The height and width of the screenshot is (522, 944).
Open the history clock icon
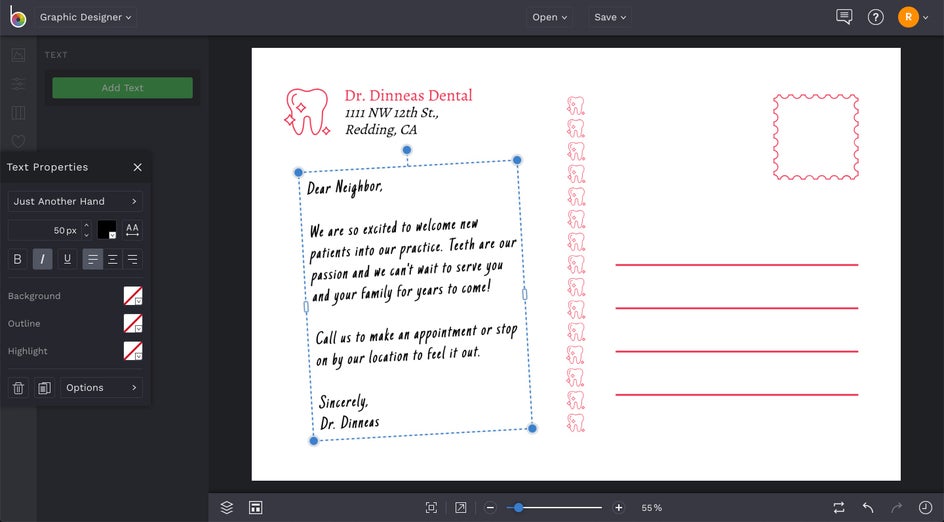pyautogui.click(x=925, y=508)
